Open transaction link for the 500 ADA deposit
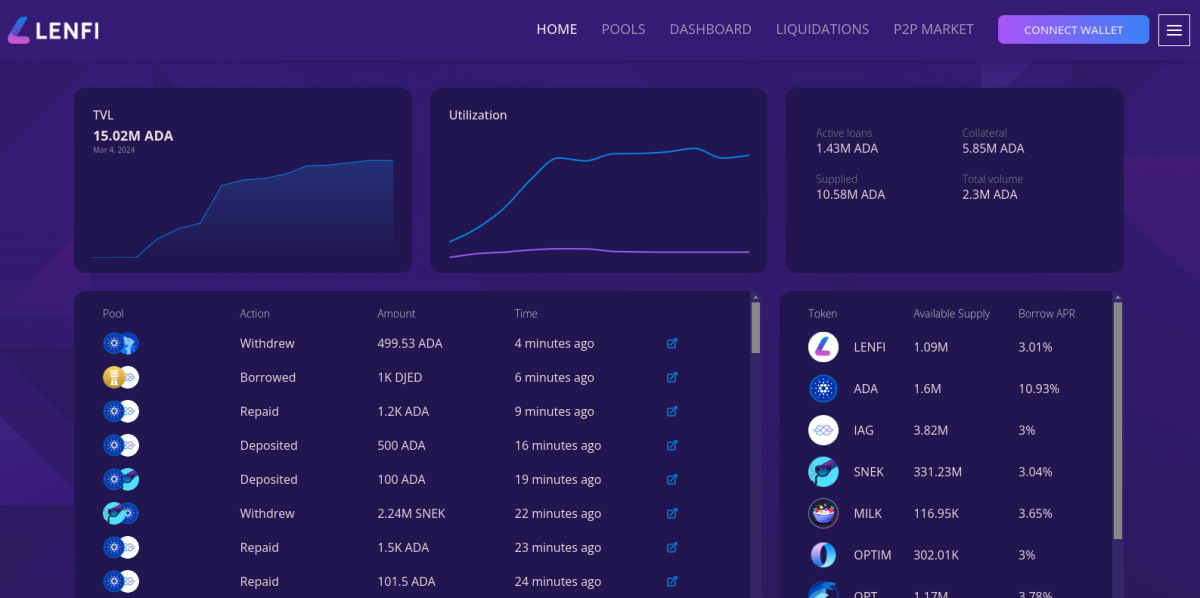Image resolution: width=1200 pixels, height=598 pixels. pos(671,445)
